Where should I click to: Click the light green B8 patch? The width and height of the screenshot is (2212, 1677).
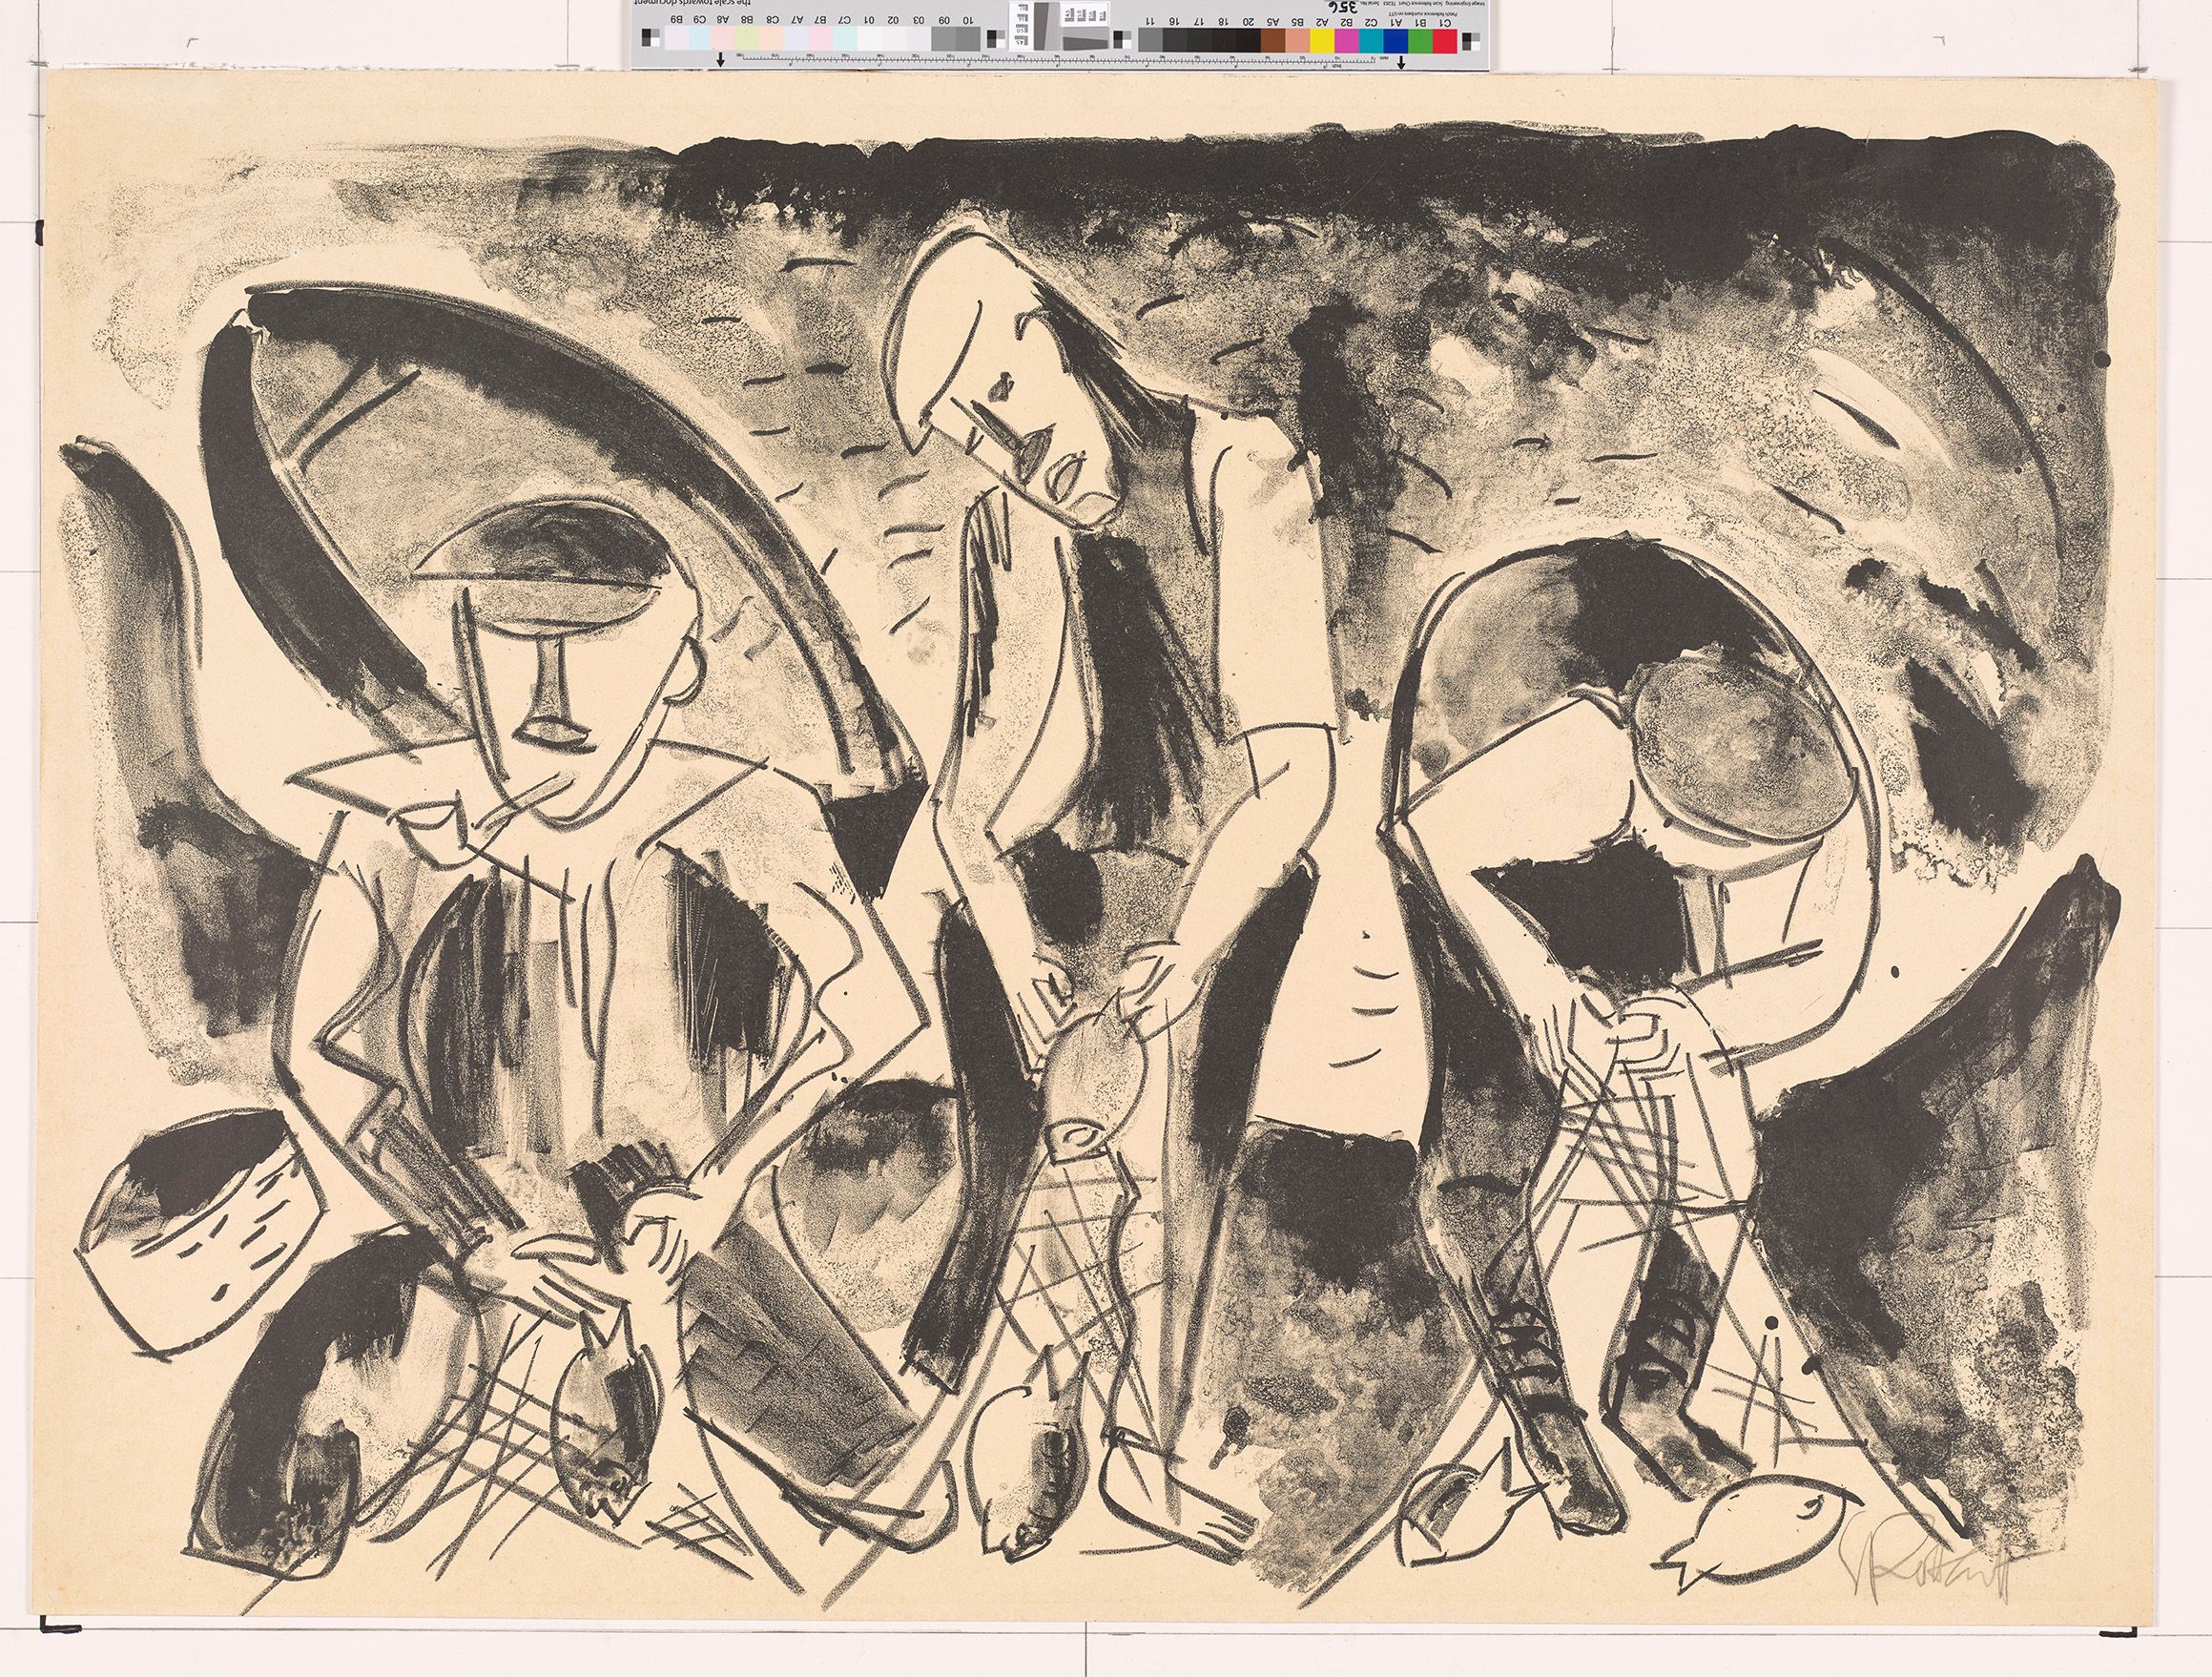pos(748,40)
